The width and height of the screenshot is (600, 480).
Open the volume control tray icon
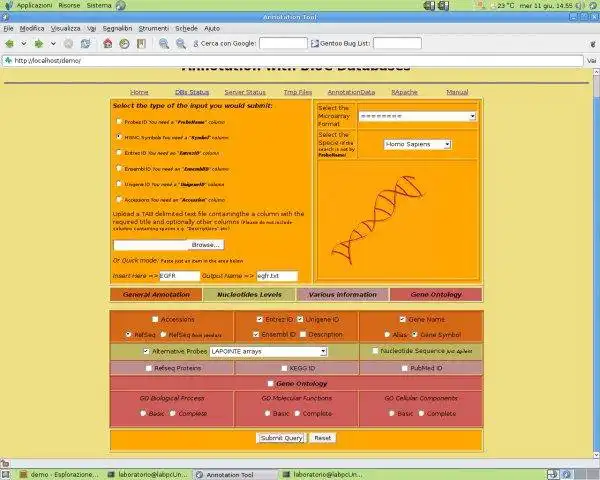(x=580, y=5)
